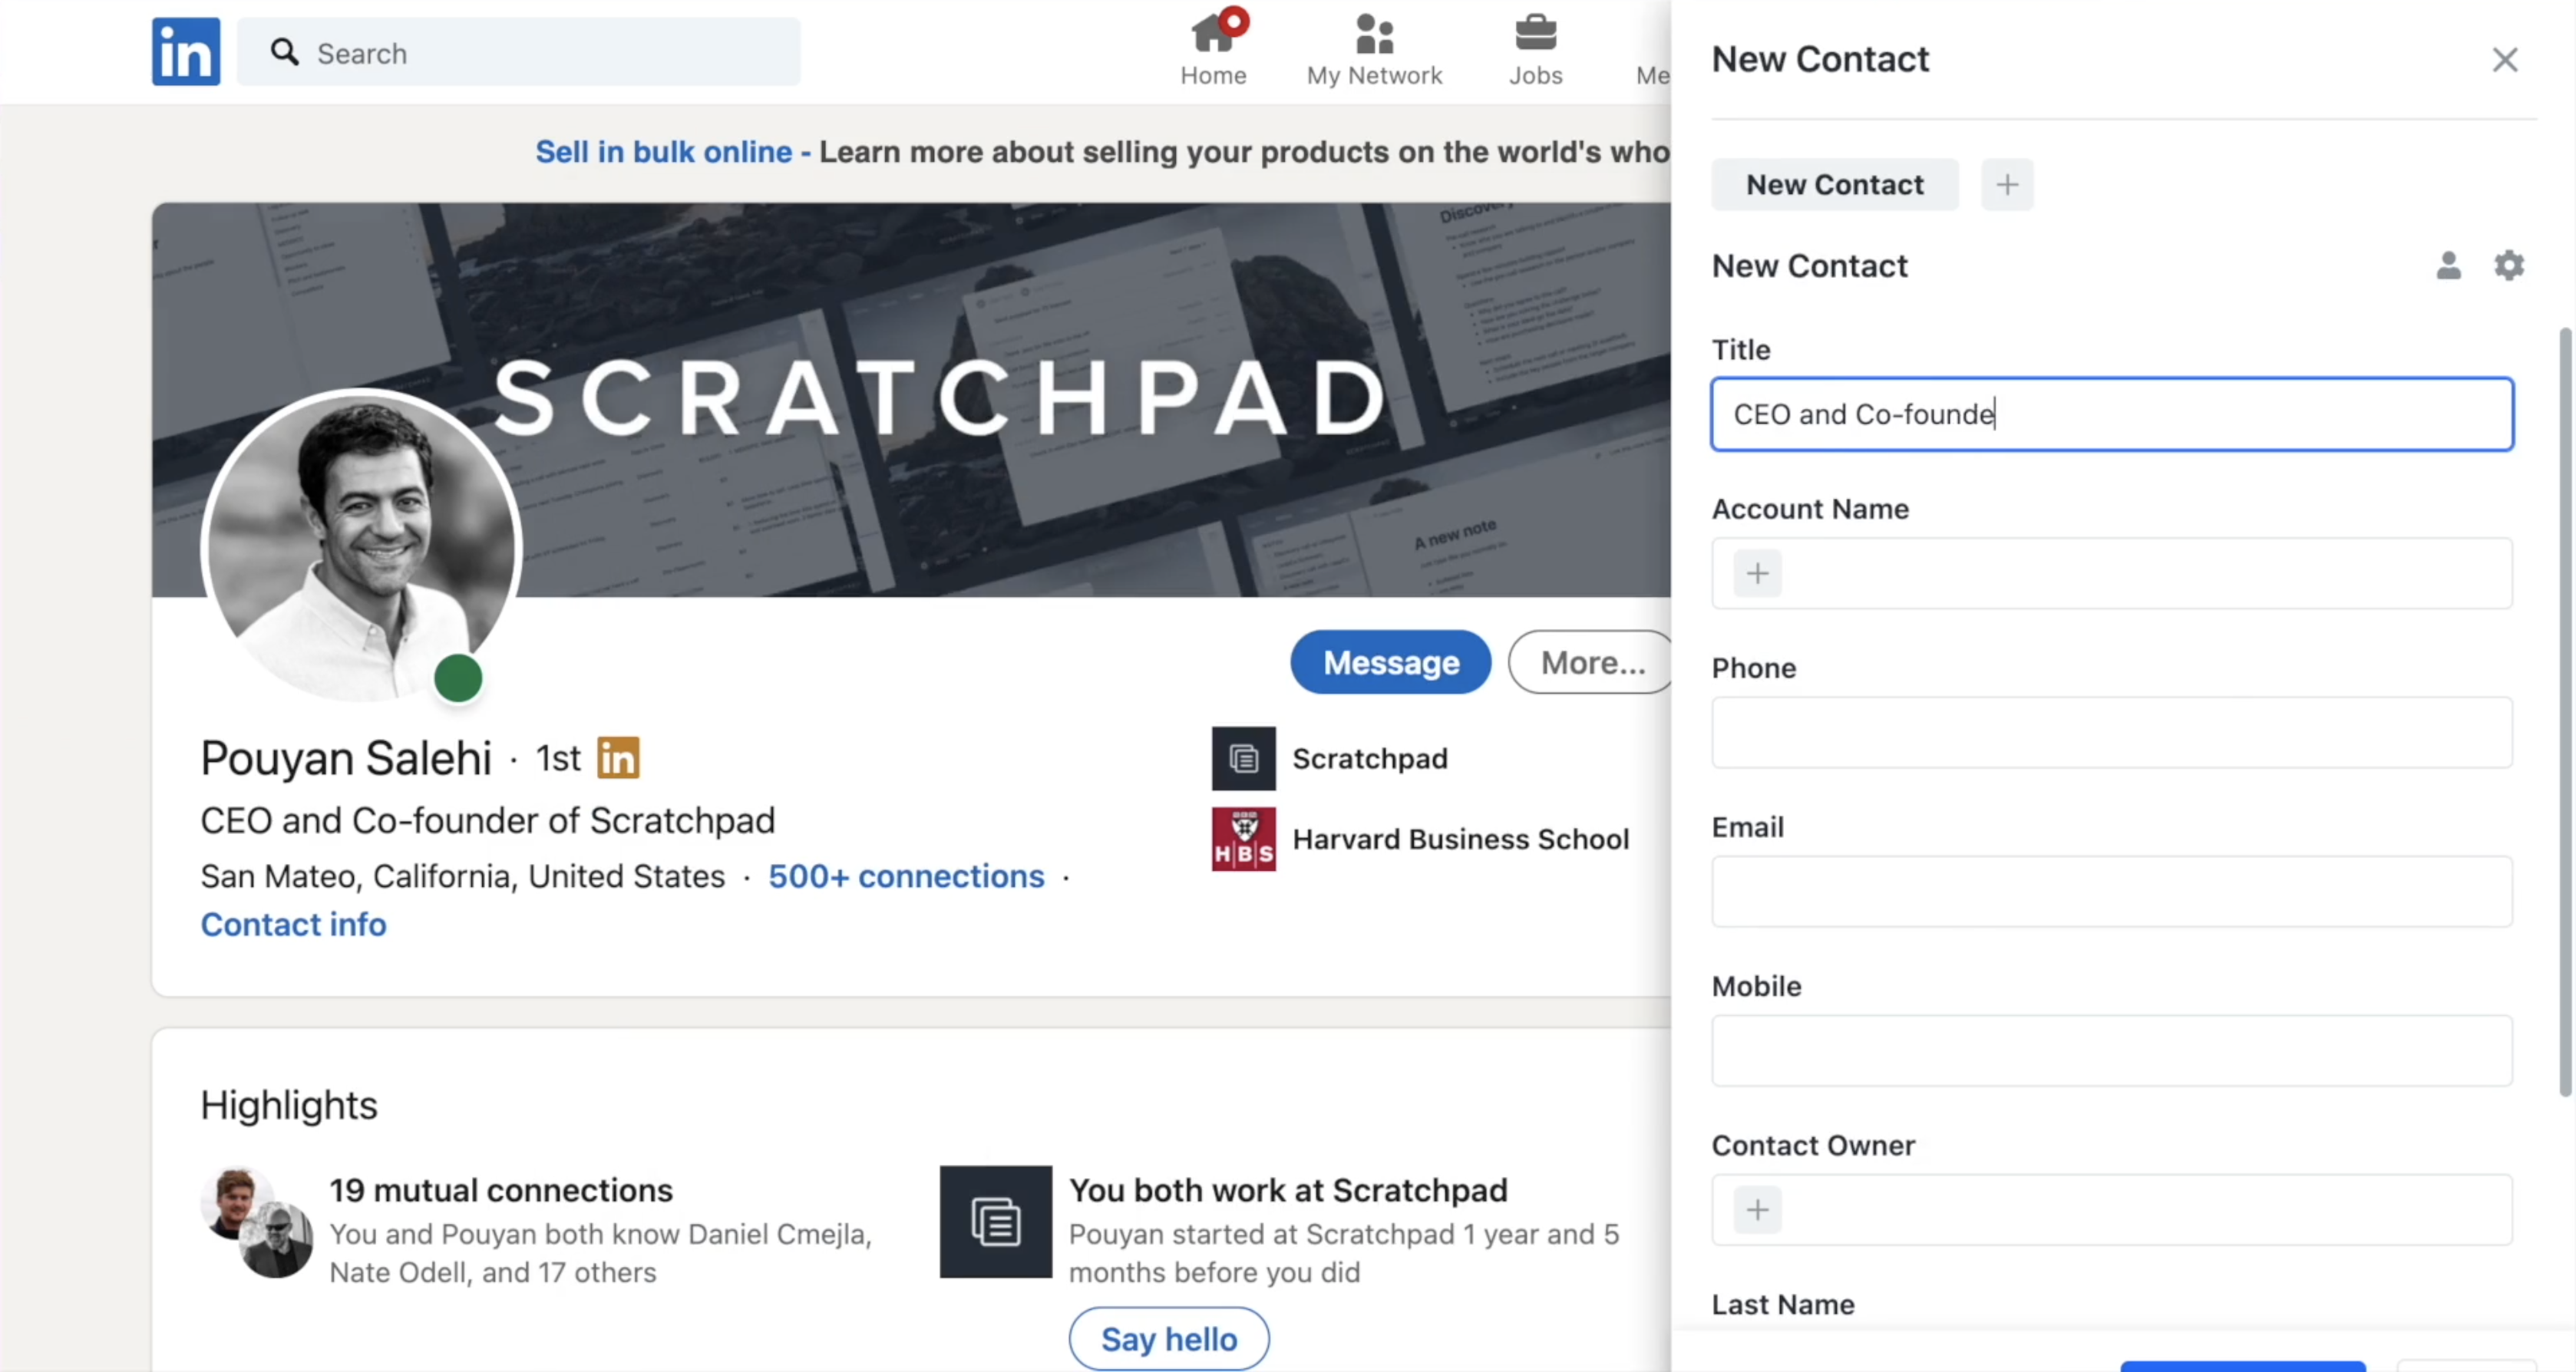
Task: Open the Contact info link
Action: pyautogui.click(x=293, y=925)
